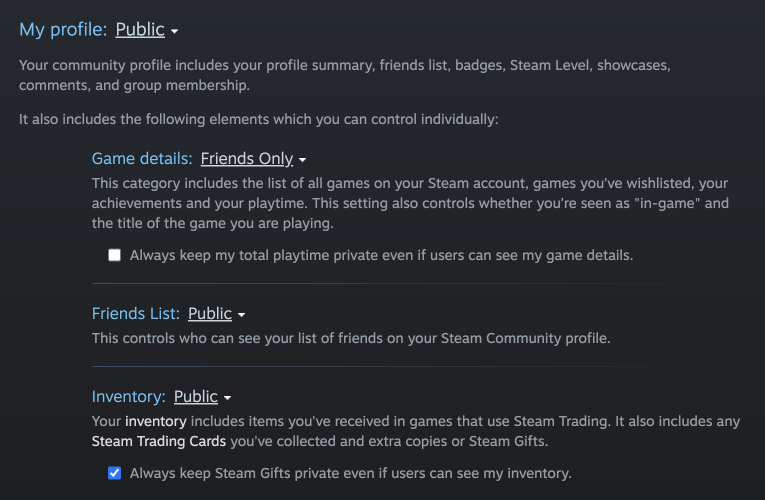This screenshot has height=500, width=765.
Task: Follow the highlighted "inventory" link
Action: point(155,422)
